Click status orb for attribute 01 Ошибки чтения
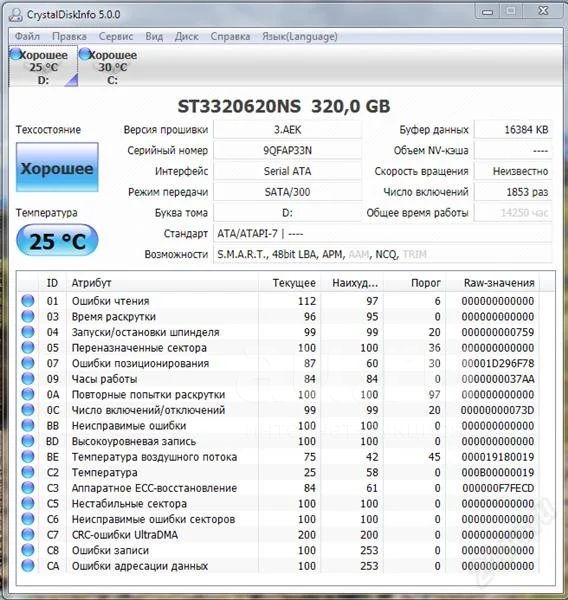 point(28,301)
